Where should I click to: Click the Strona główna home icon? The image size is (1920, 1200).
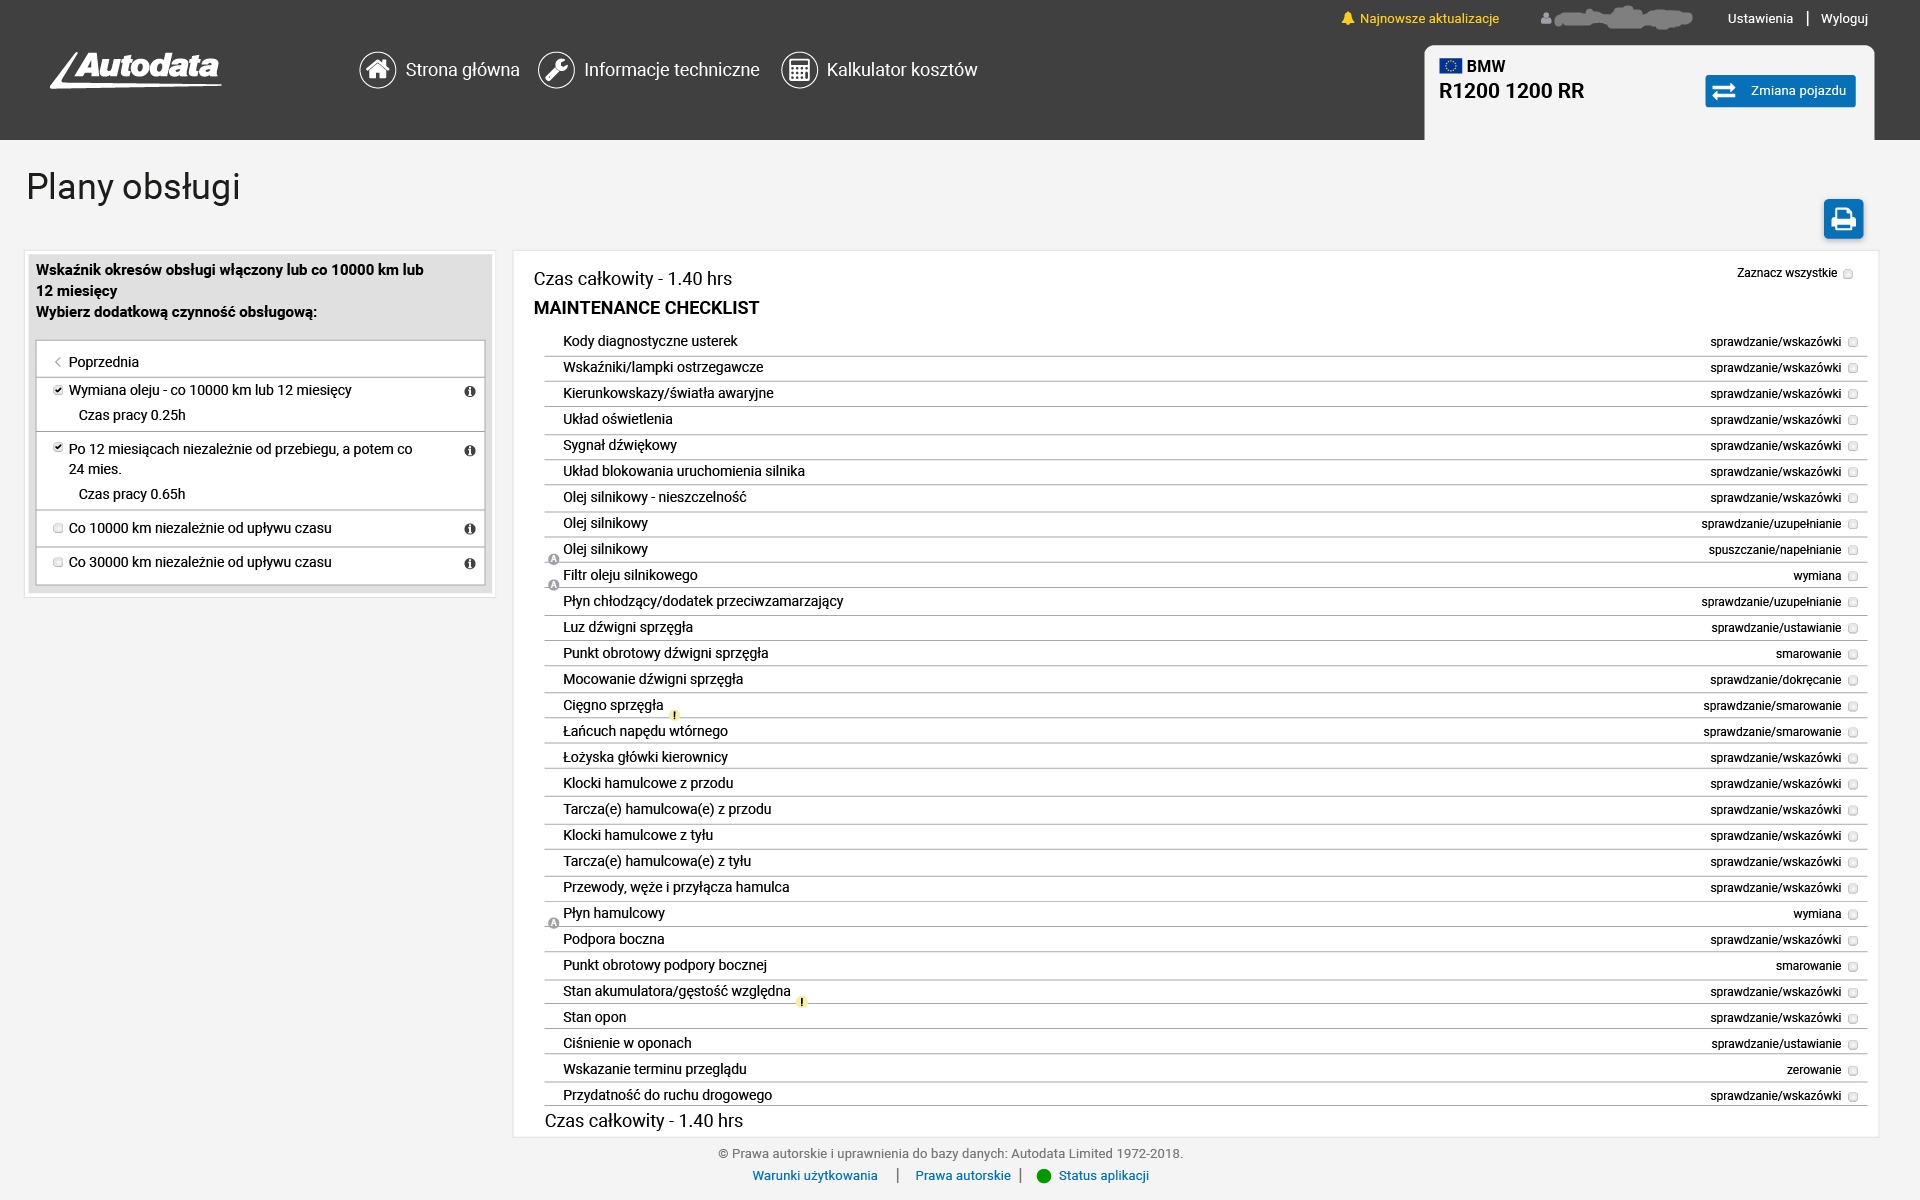tap(378, 70)
